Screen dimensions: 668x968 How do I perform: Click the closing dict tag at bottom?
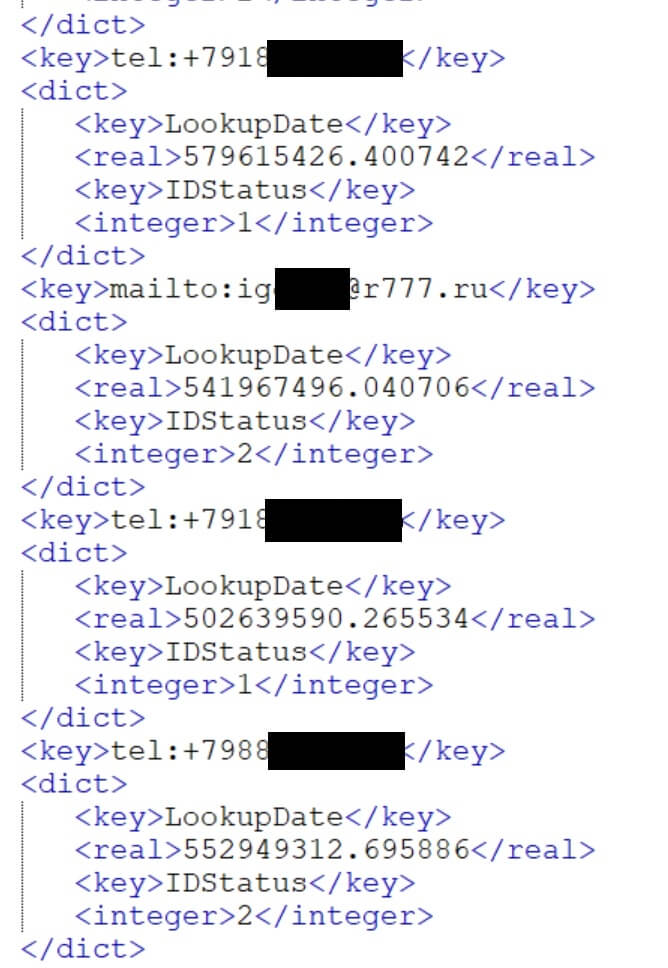pos(83,949)
